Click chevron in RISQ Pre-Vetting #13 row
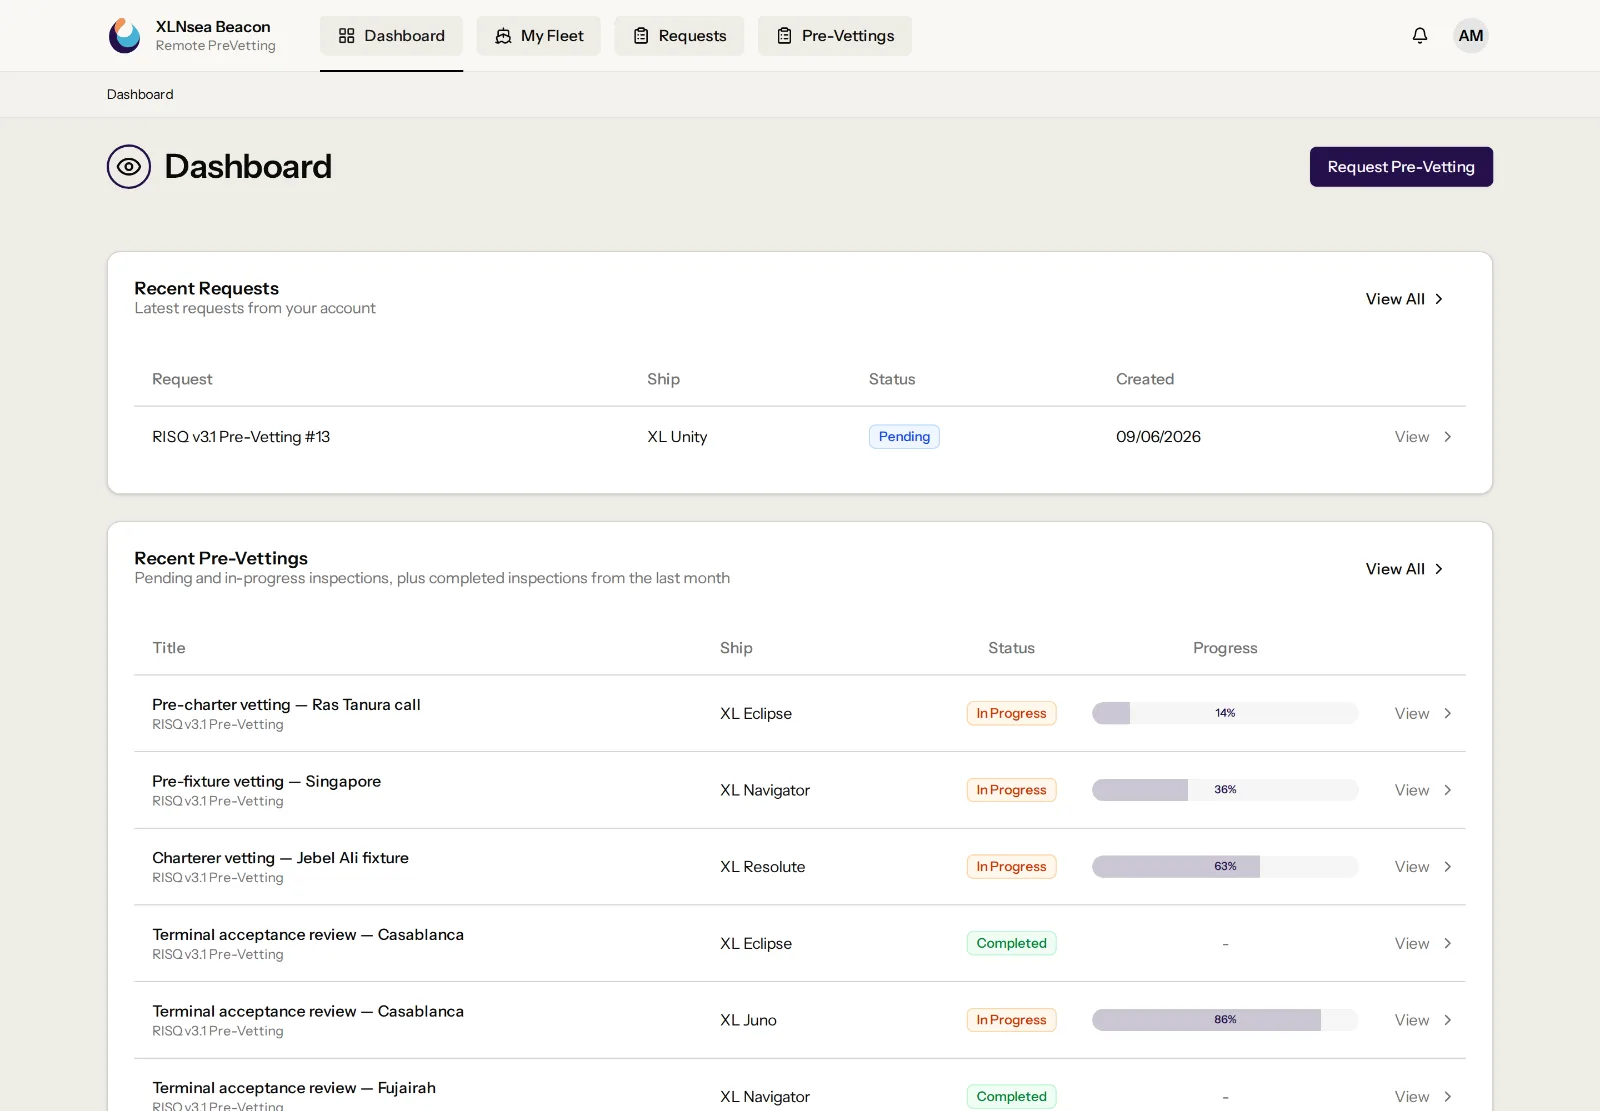The width and height of the screenshot is (1600, 1111). (x=1447, y=437)
